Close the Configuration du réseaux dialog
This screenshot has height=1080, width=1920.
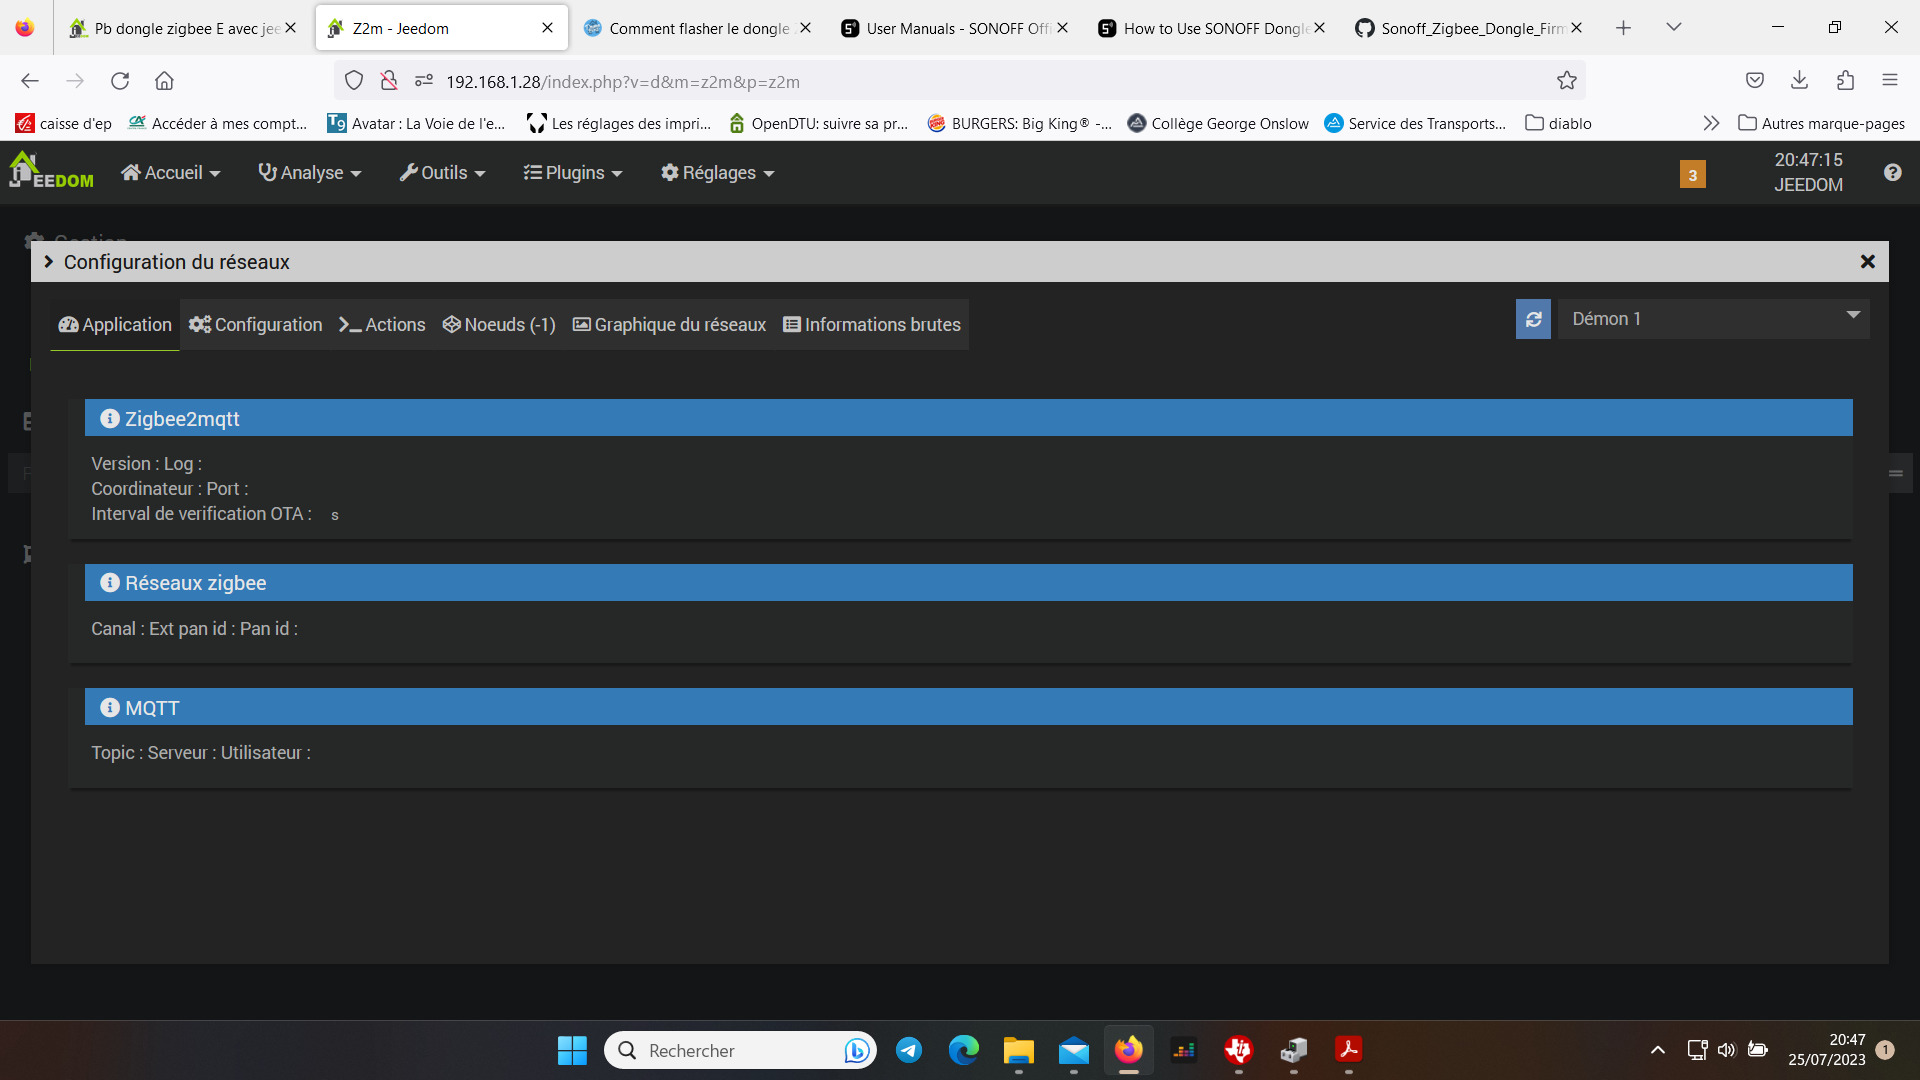pyautogui.click(x=1866, y=262)
